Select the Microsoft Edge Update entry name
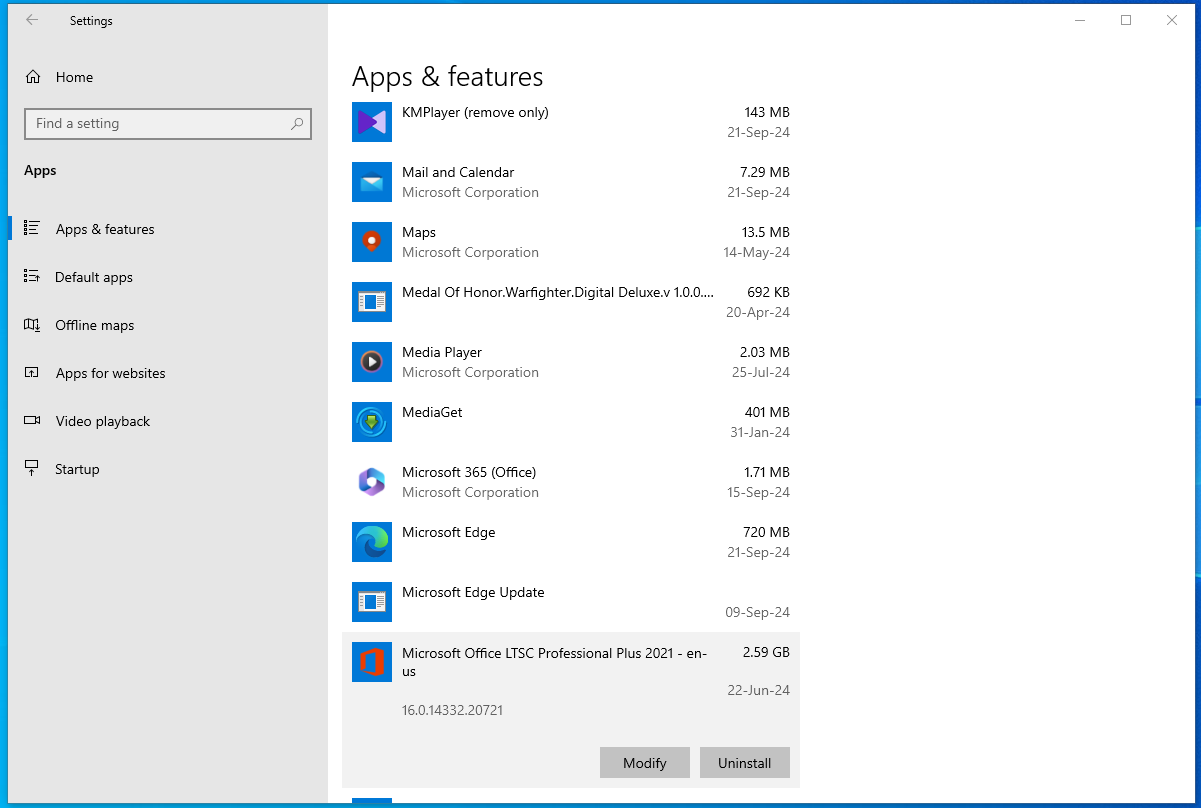Image resolution: width=1201 pixels, height=808 pixels. (473, 592)
